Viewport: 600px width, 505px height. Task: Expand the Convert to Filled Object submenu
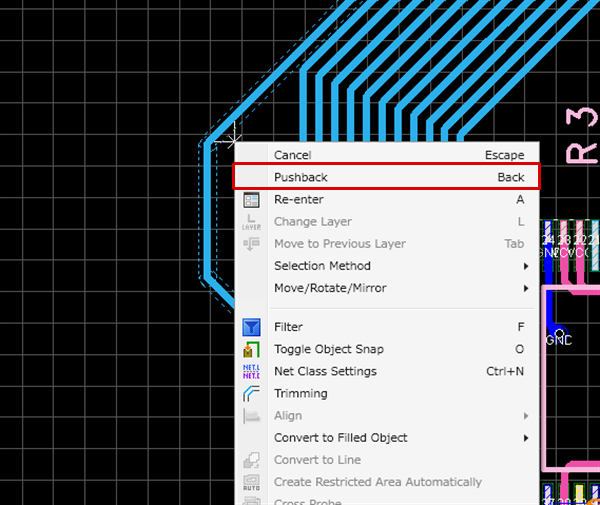pos(526,438)
